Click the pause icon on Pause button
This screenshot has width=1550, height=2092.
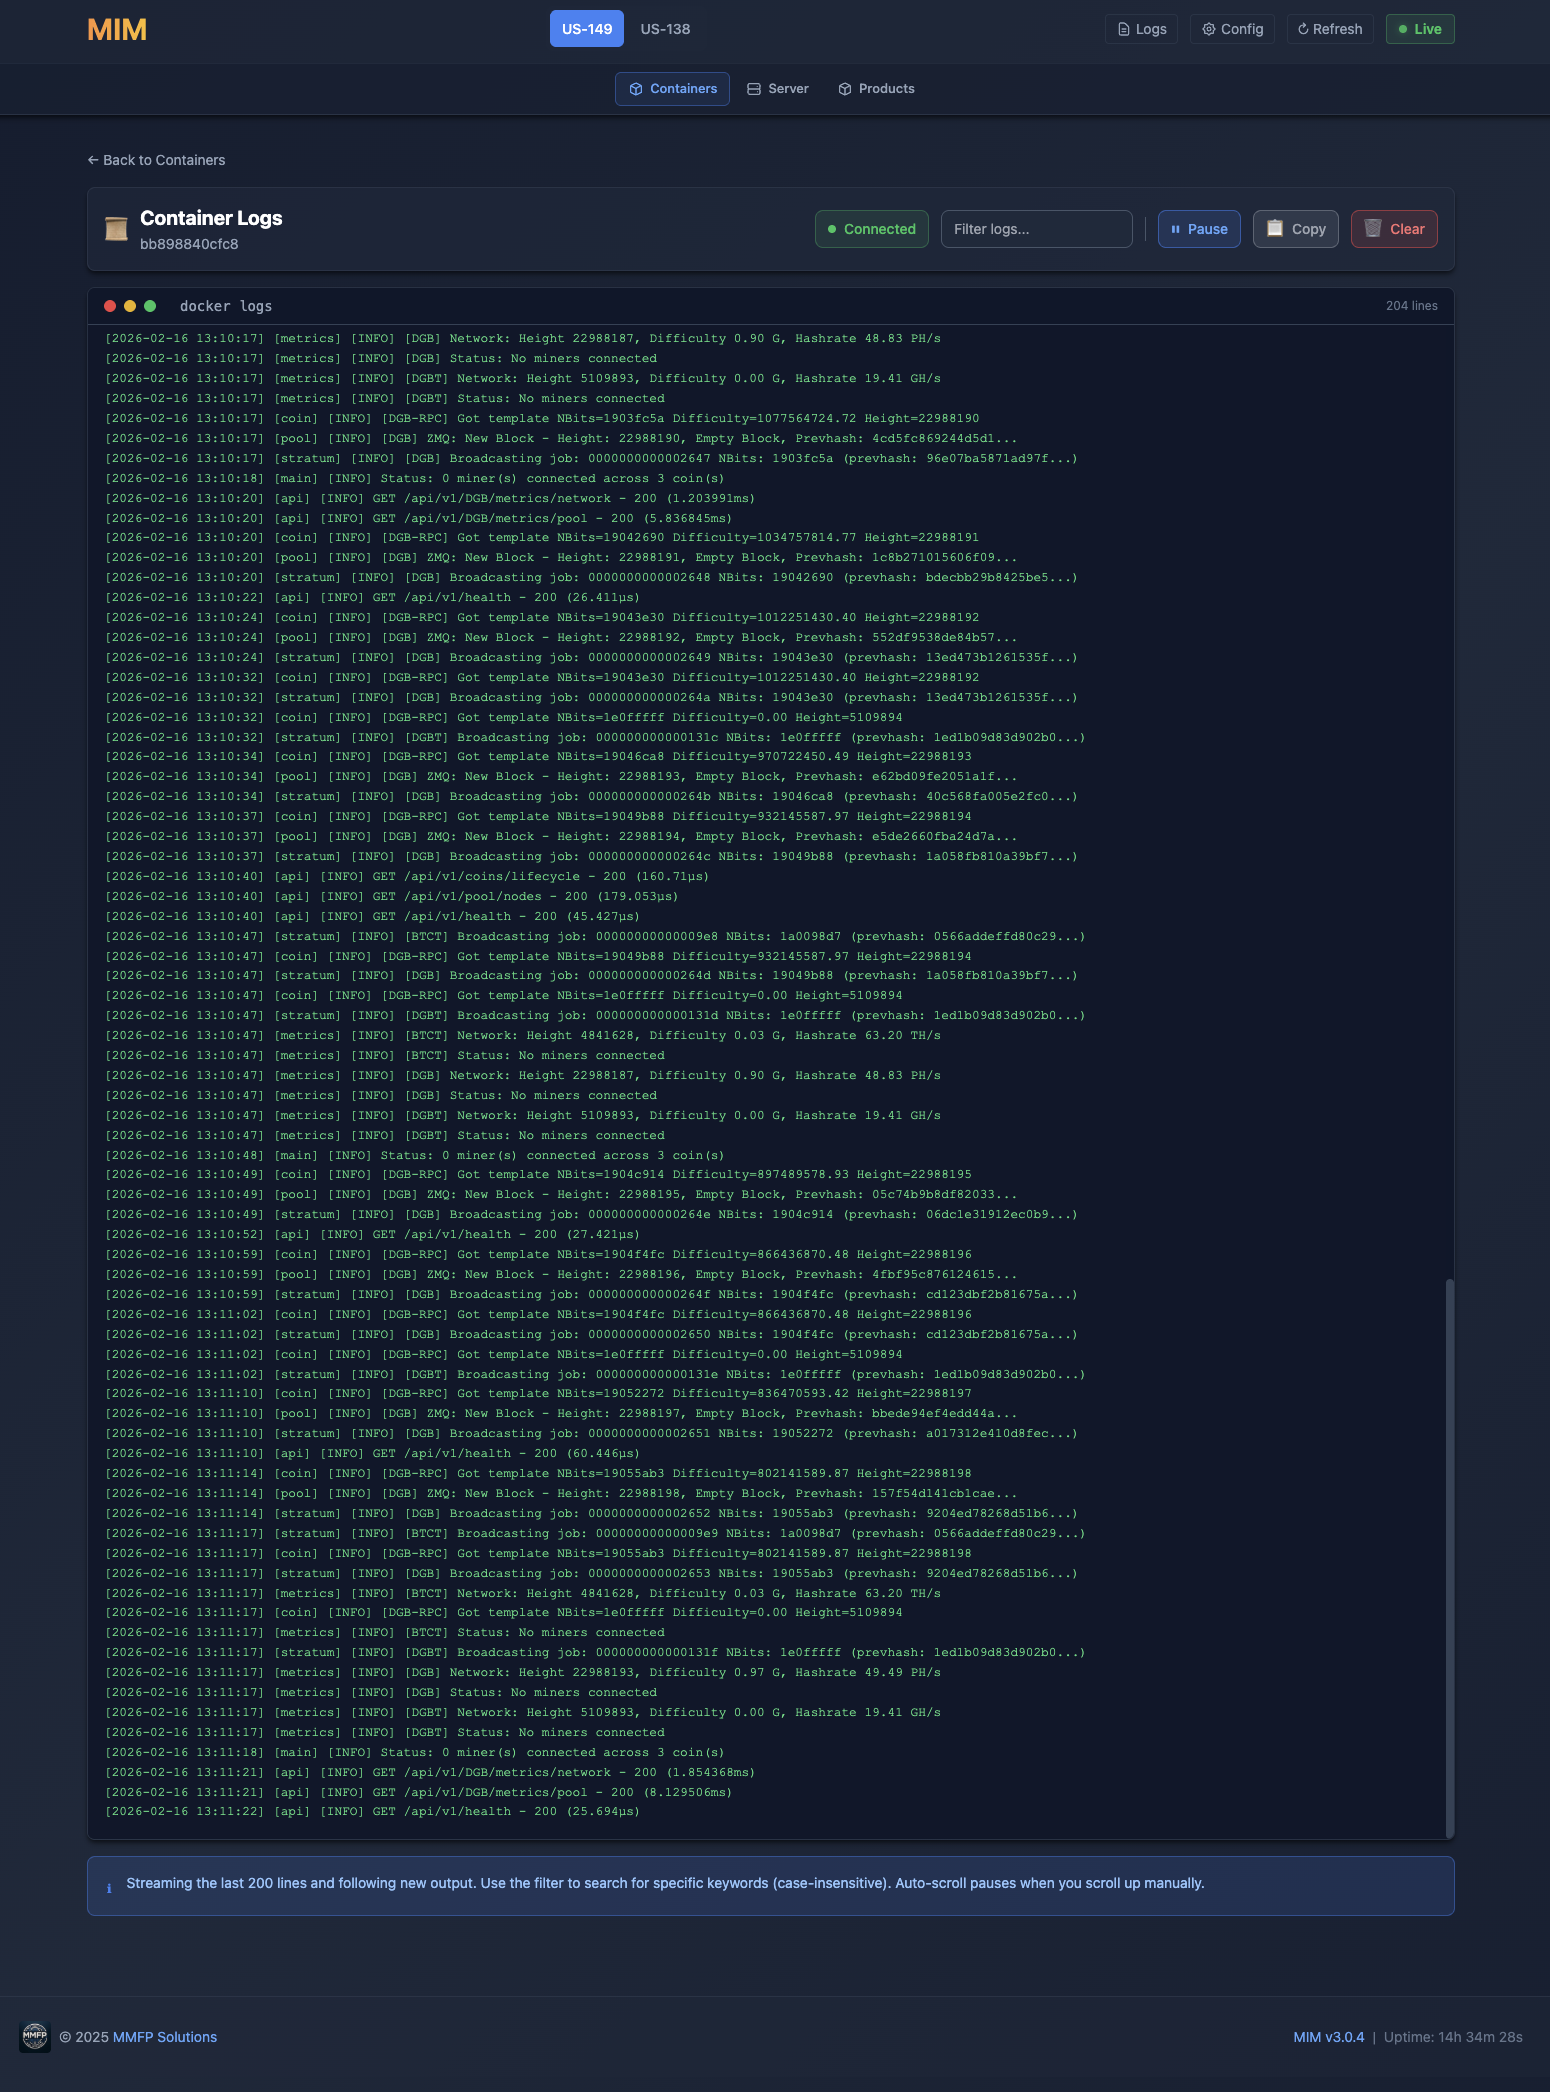point(1175,229)
